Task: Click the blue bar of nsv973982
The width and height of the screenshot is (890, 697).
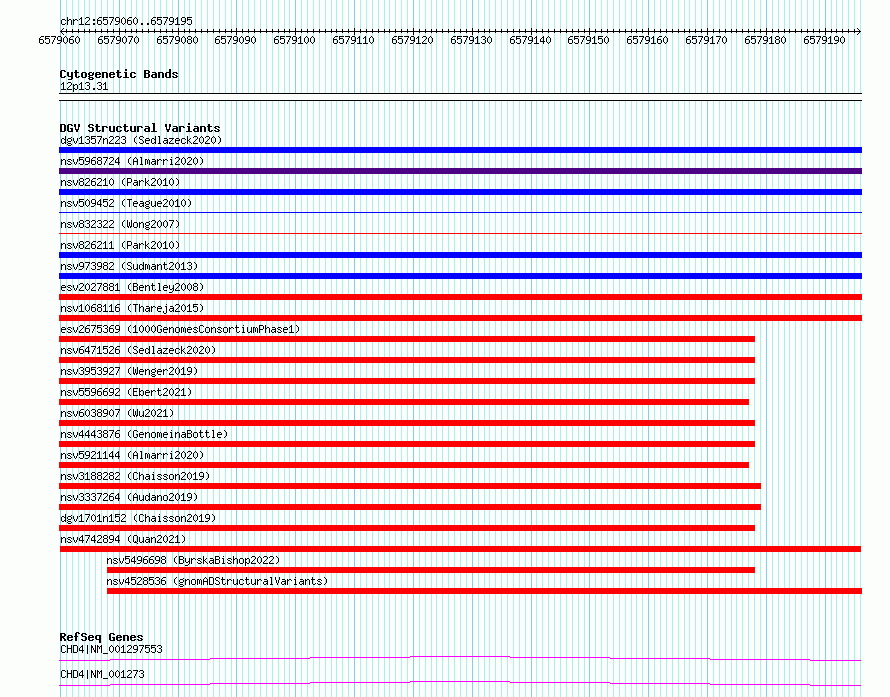Action: [x=460, y=276]
